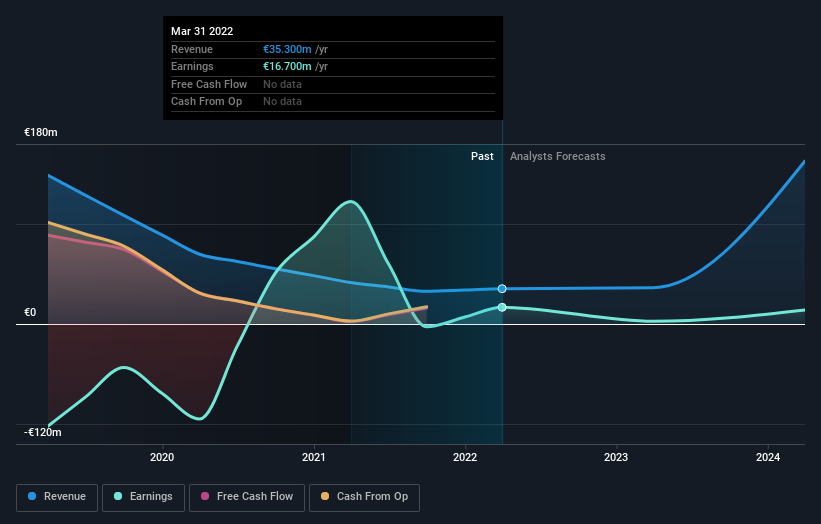Image resolution: width=821 pixels, height=524 pixels.
Task: Click the Past label on the chart
Action: (482, 156)
